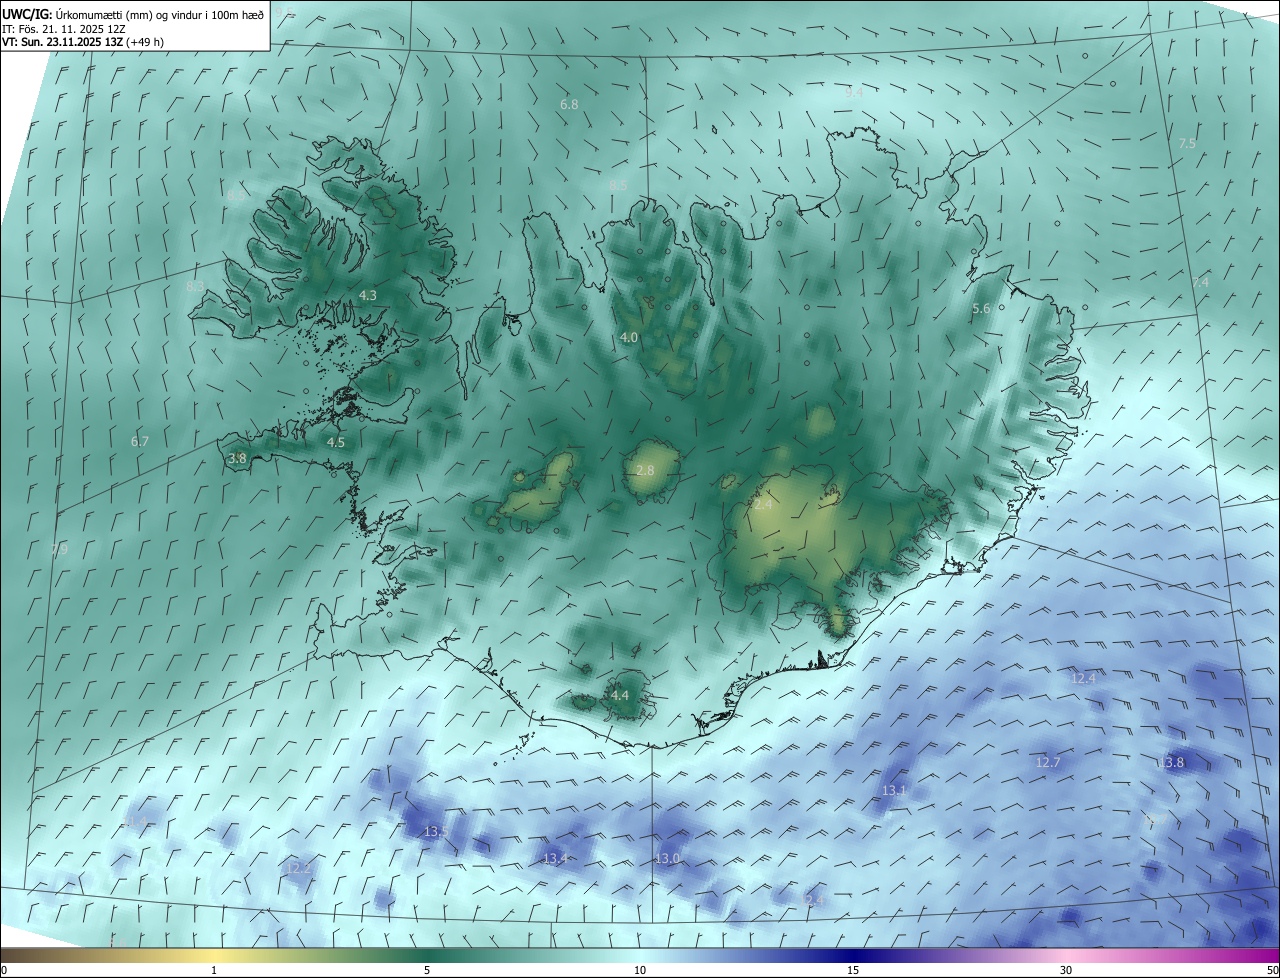The width and height of the screenshot is (1280, 978).
Task: Click the 4.3 value in the Westfjords
Action: click(x=368, y=296)
